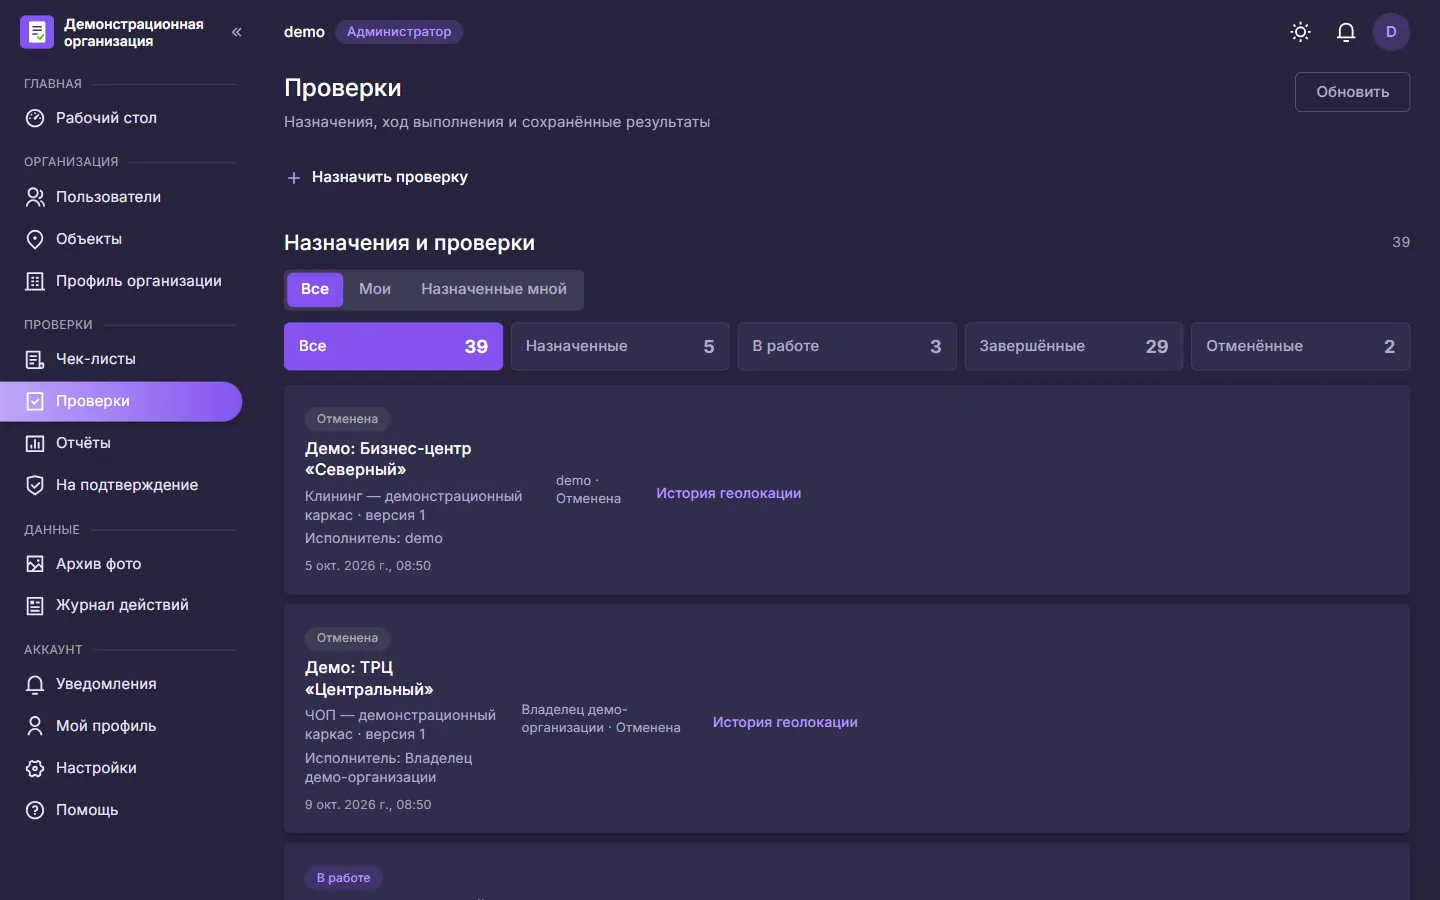Click the Обновить refresh button
This screenshot has width=1440, height=900.
[1352, 92]
